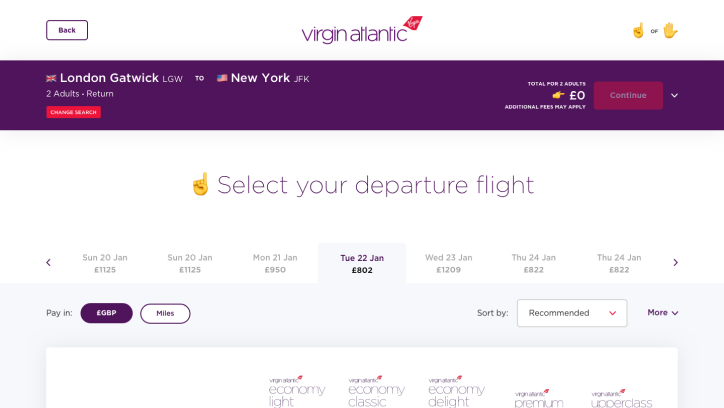Viewport: 724px width, 408px height.
Task: Click the UK flag beside London Gatwick
Action: [51, 78]
